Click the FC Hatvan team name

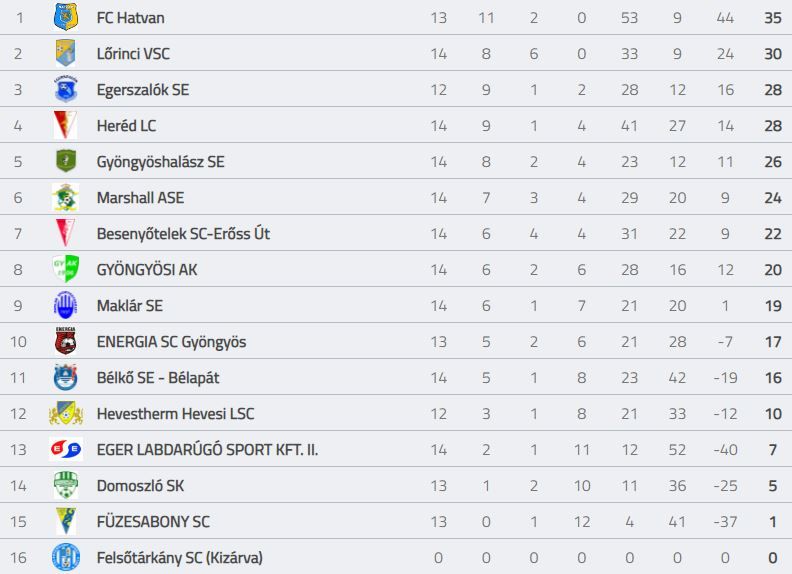click(130, 18)
